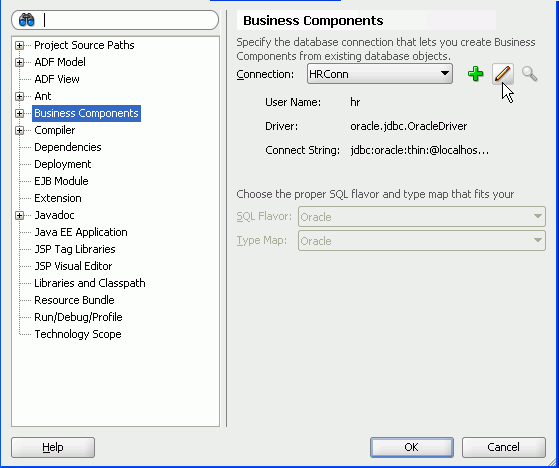The height and width of the screenshot is (468, 559).
Task: Click the binoculars search icon
Action: tap(27, 20)
